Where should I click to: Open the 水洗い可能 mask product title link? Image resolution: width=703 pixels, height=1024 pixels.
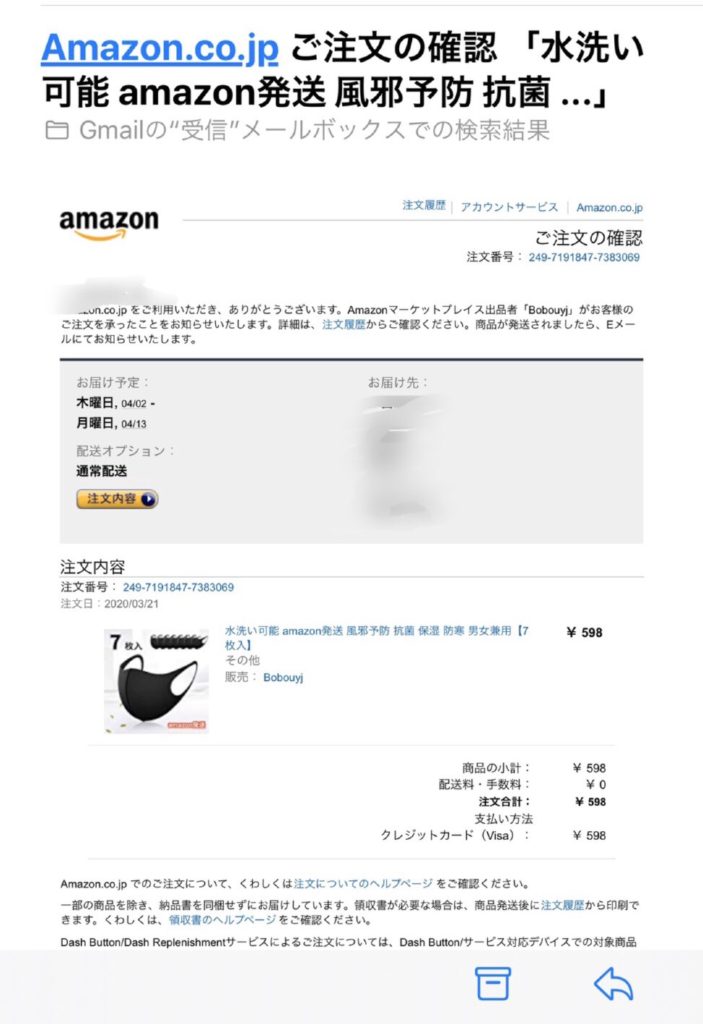click(376, 638)
